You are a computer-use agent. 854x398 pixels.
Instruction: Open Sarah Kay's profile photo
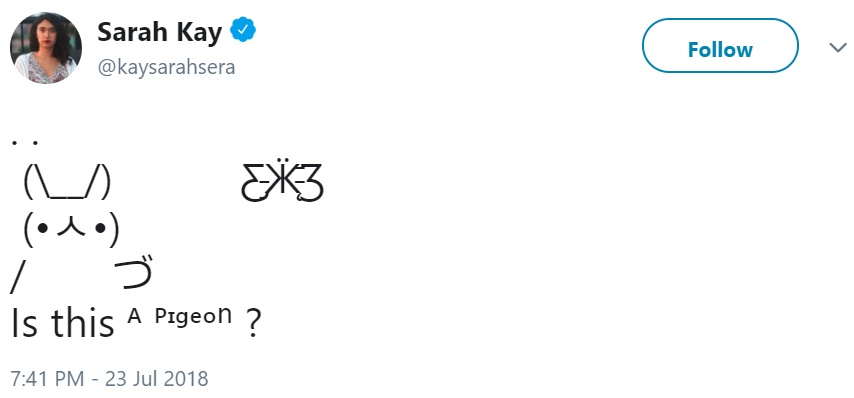click(46, 48)
